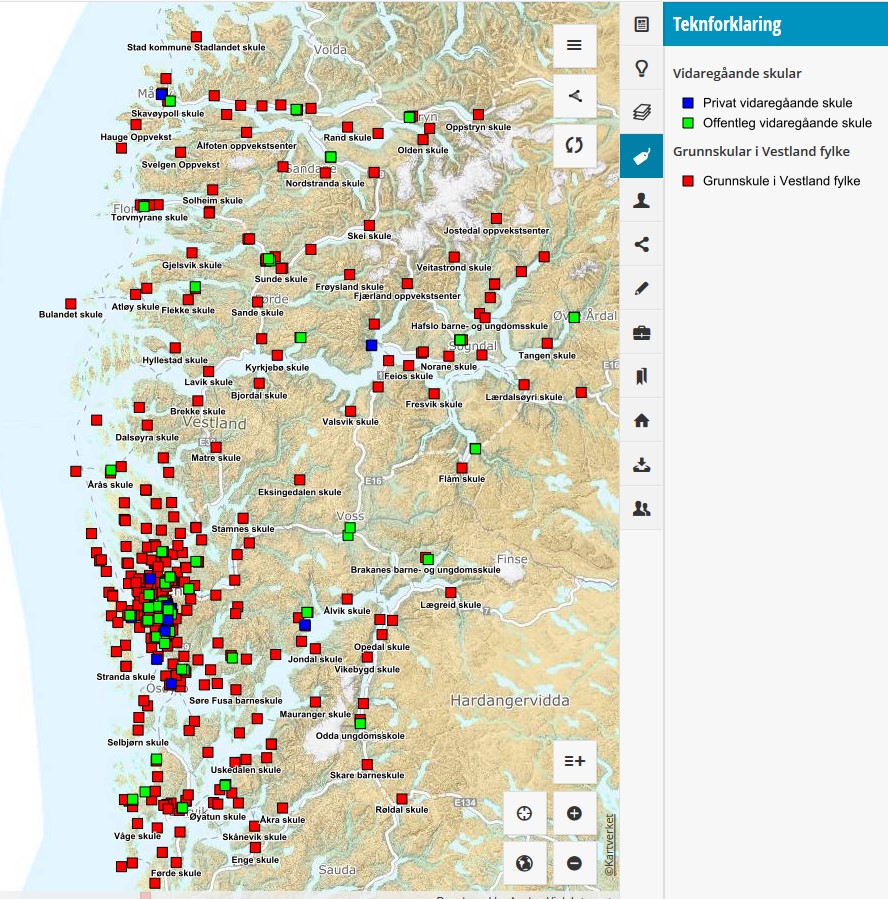The height and width of the screenshot is (899, 888).
Task: Click the download sidebar icon
Action: click(641, 464)
